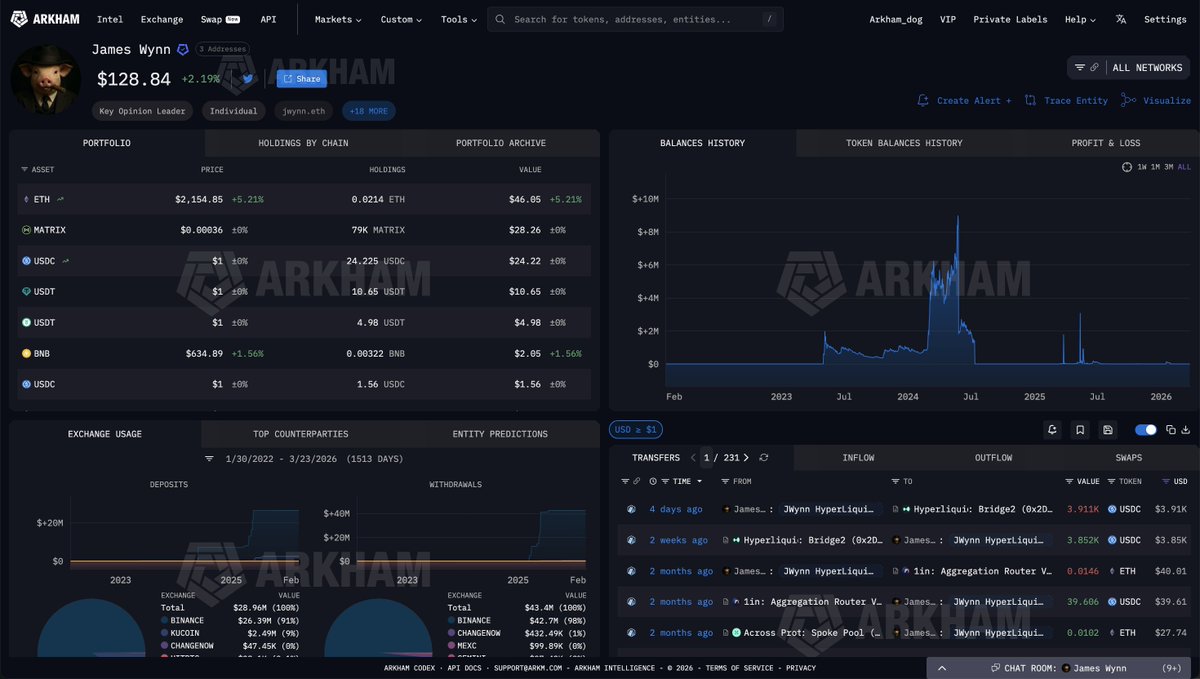Click the BNB token icon in portfolio

(26, 354)
